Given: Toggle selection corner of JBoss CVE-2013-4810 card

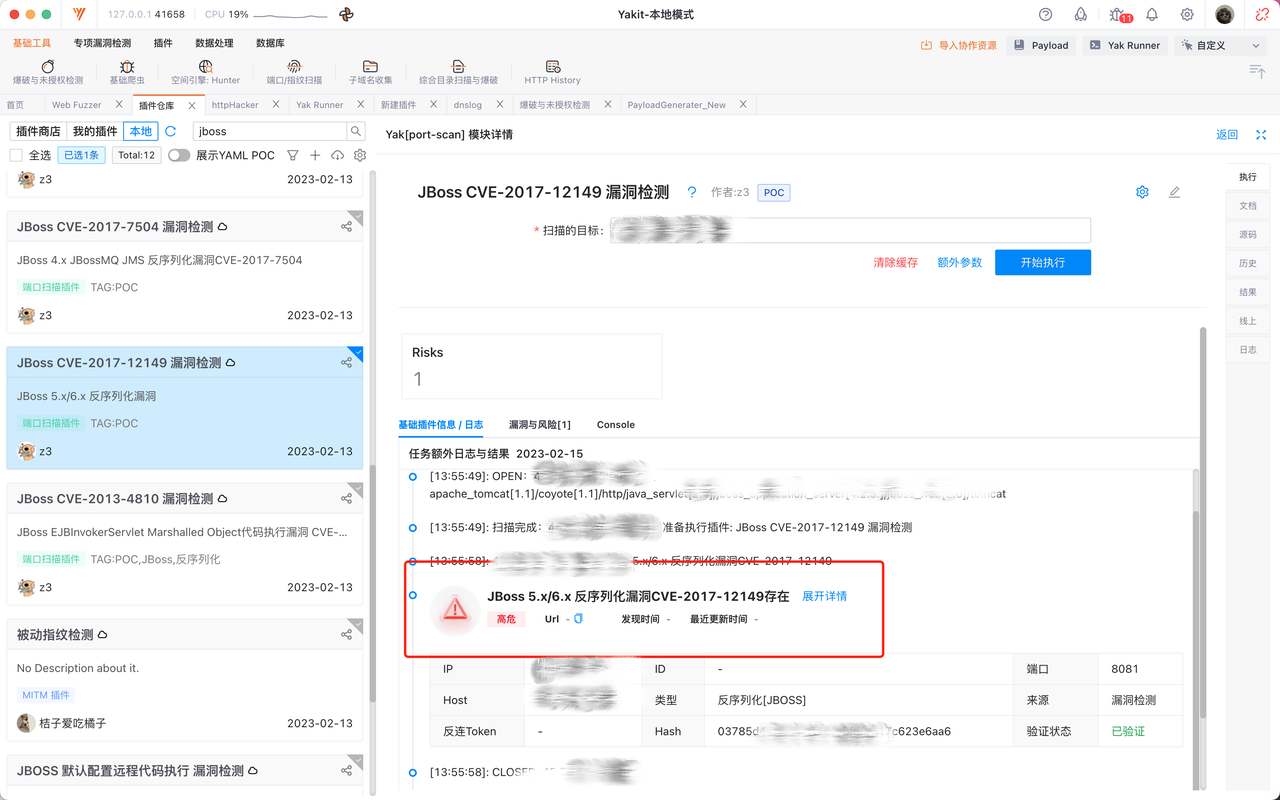Looking at the screenshot, I should tap(356, 489).
